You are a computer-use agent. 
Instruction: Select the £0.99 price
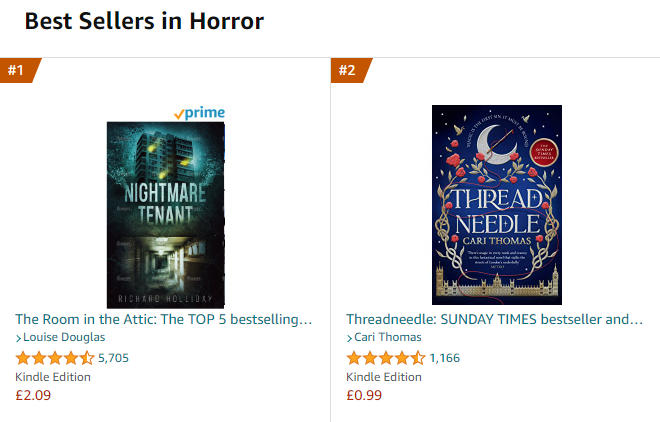(364, 395)
